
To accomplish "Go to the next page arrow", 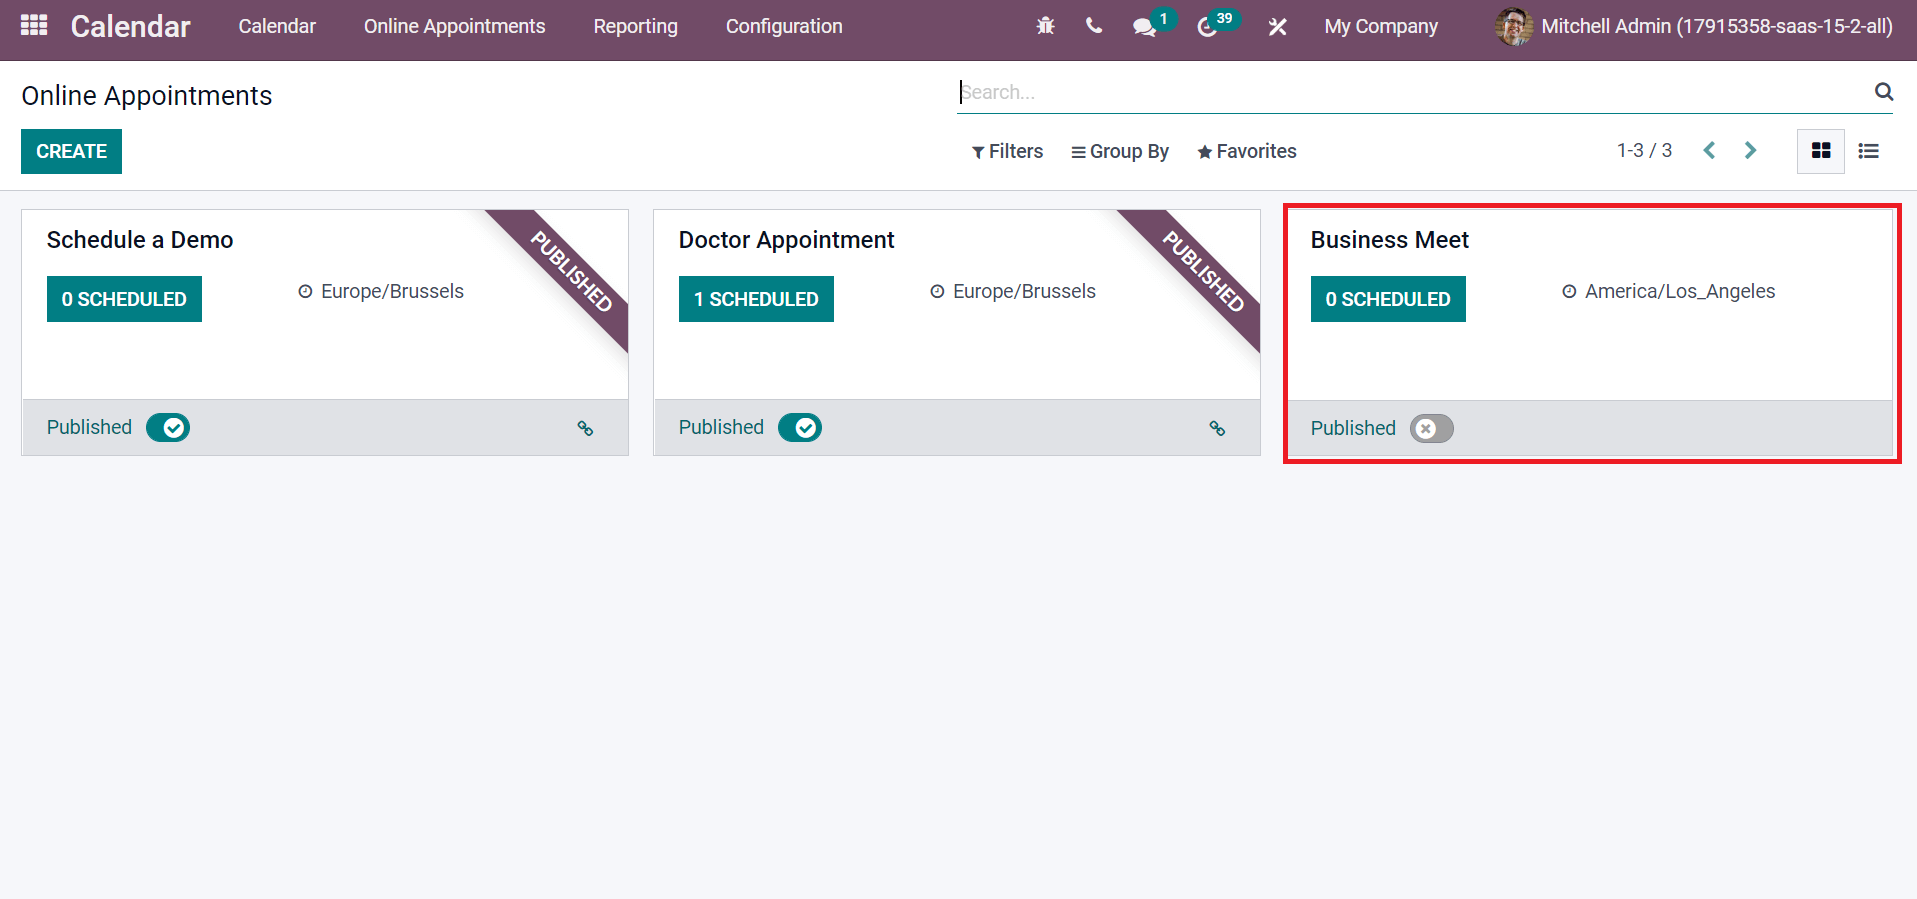I will [x=1750, y=150].
